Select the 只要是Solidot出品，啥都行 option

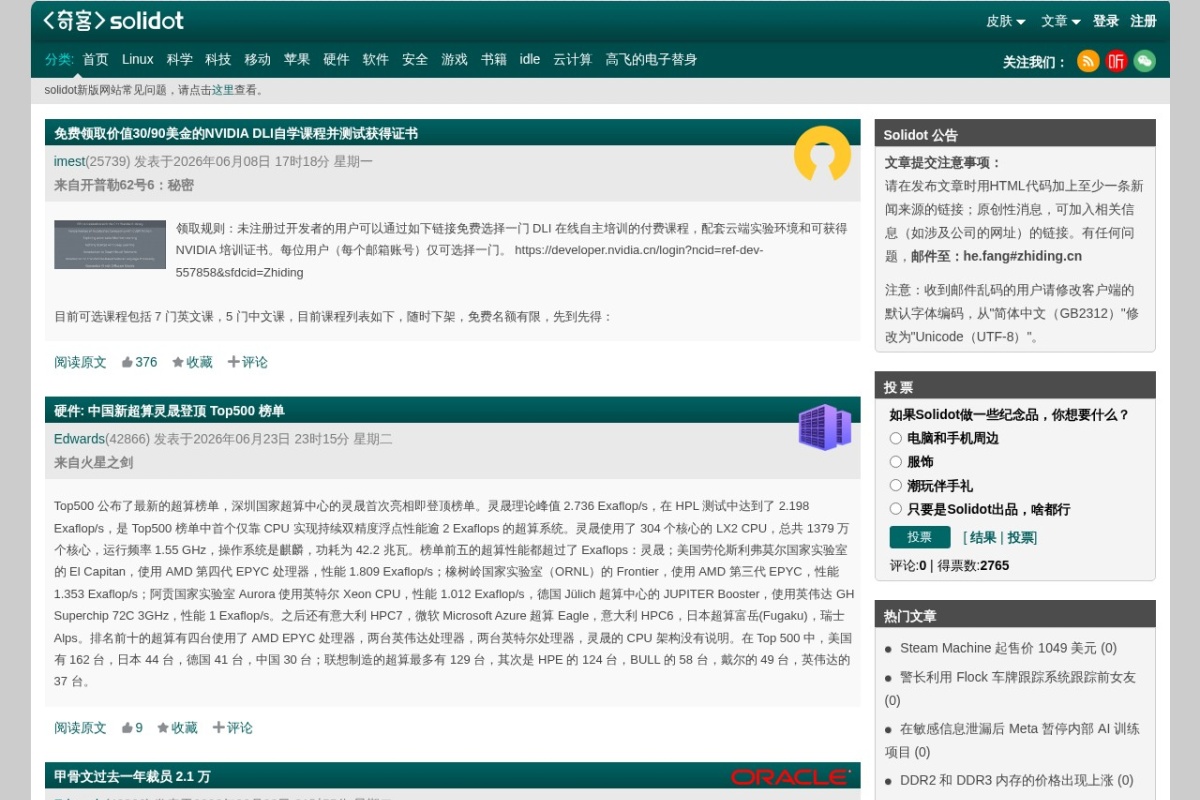coord(896,509)
